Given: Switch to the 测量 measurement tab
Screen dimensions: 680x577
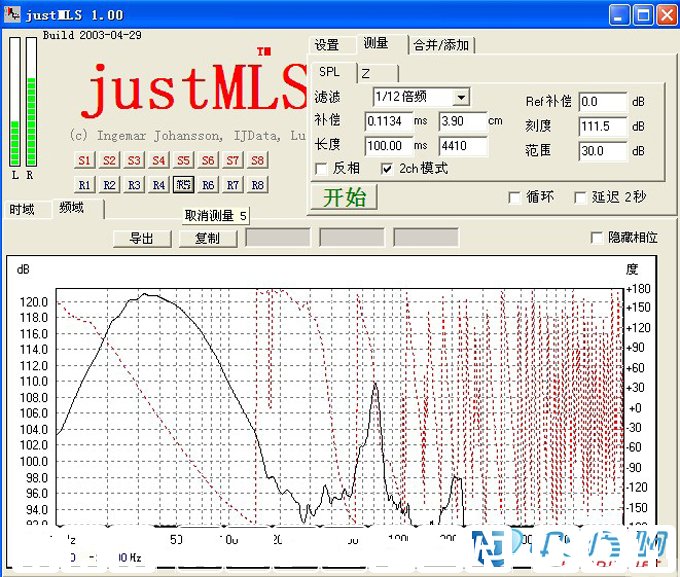Looking at the screenshot, I should click(376, 43).
